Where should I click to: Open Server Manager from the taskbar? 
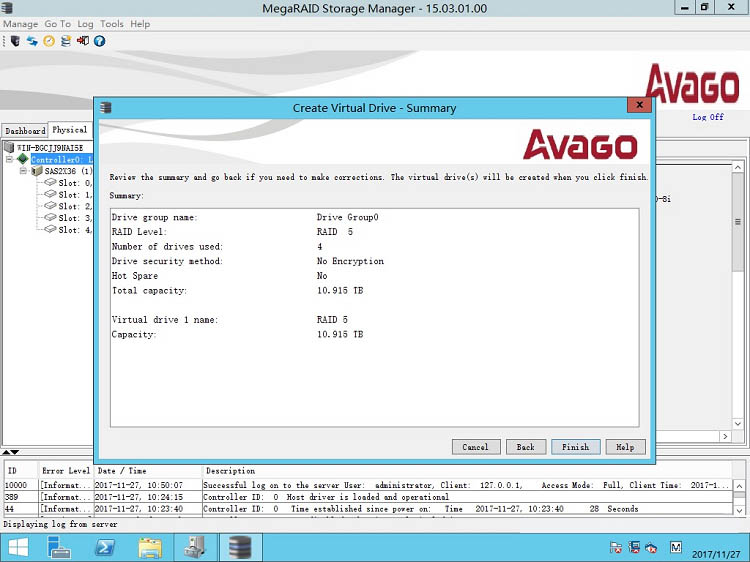(x=59, y=548)
